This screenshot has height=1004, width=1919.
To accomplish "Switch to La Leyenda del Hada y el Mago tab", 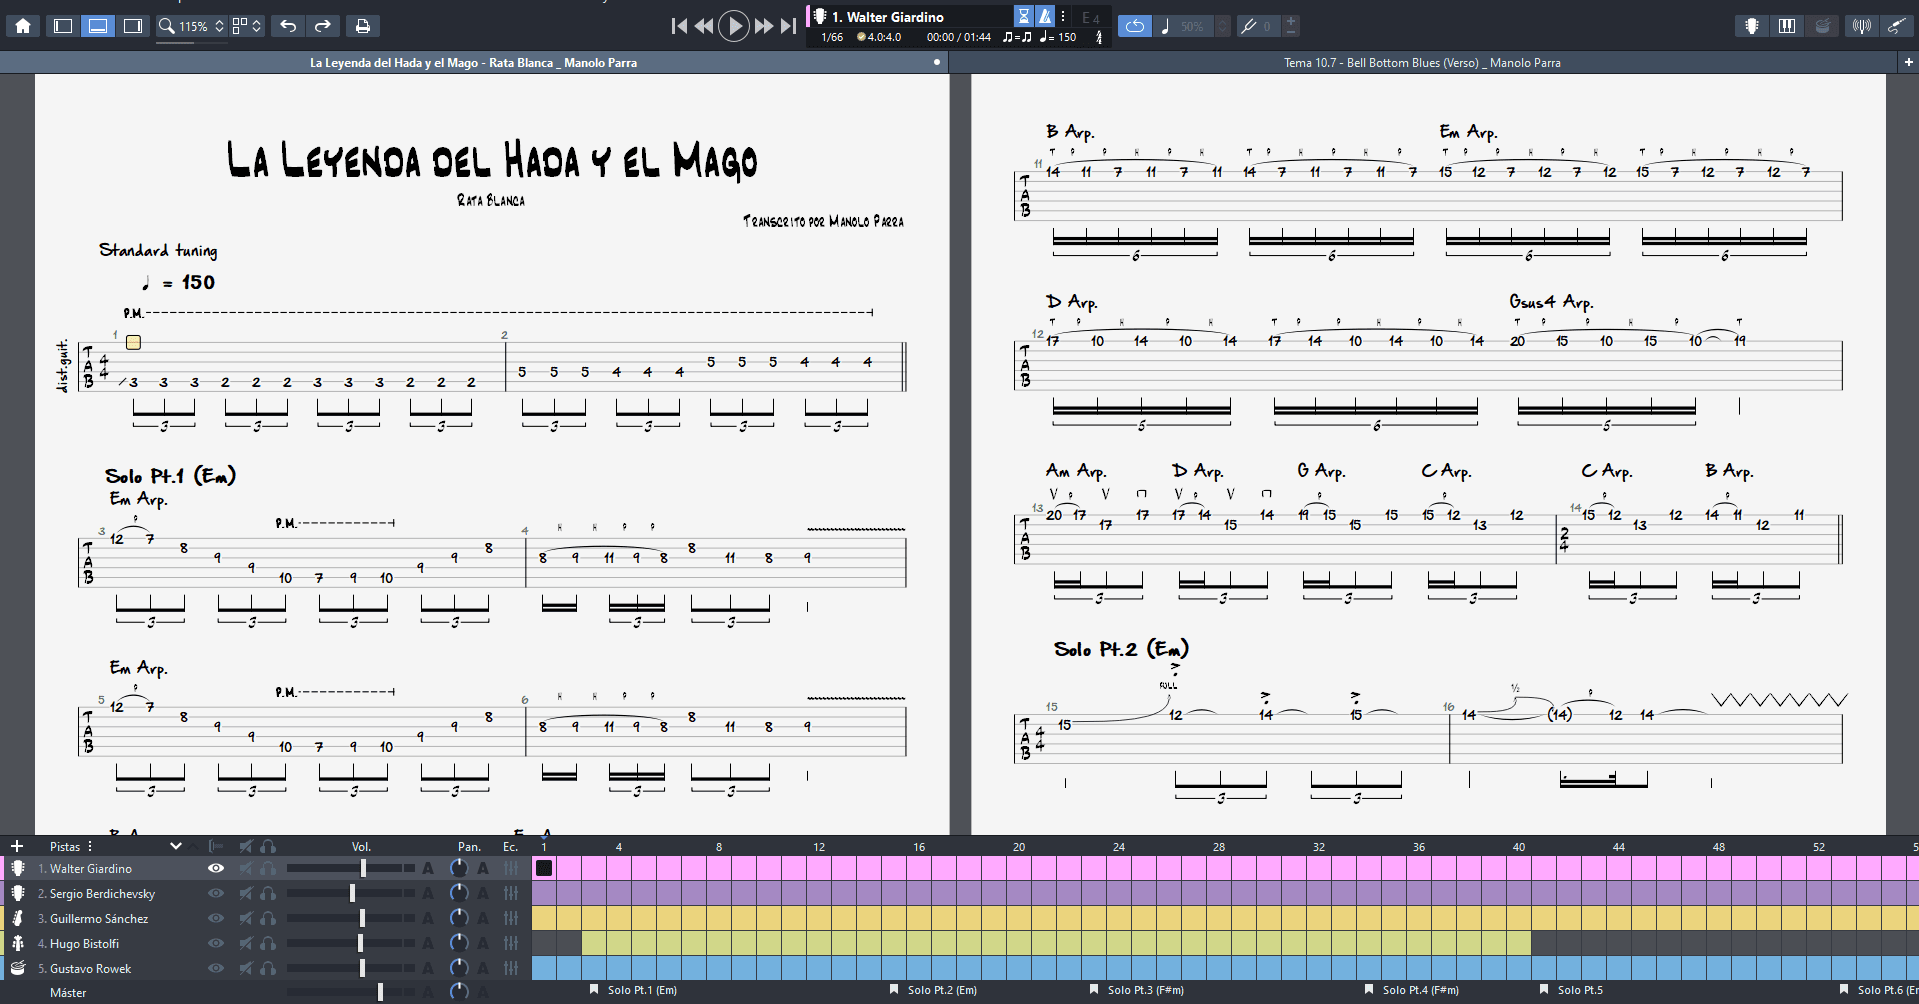I will (x=474, y=63).
